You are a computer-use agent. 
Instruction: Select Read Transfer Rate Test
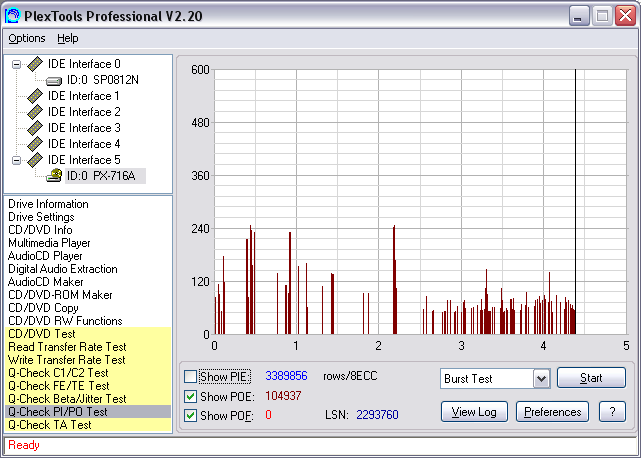(88, 347)
